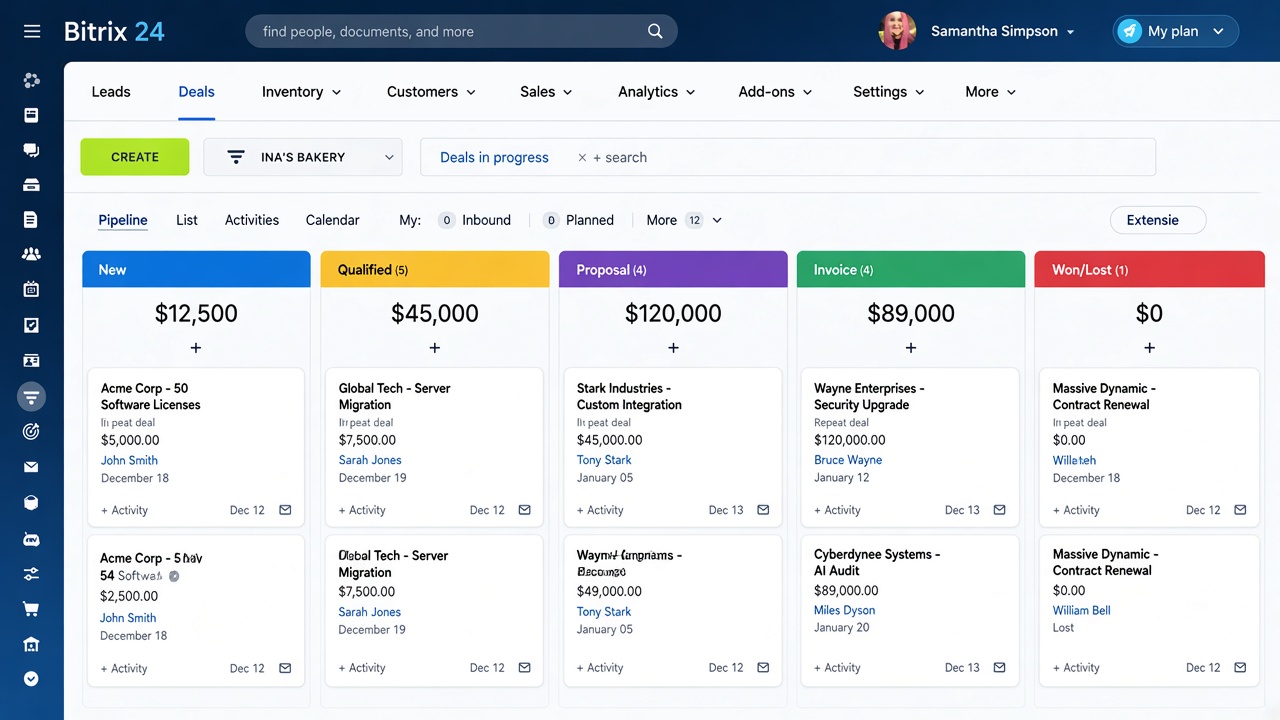This screenshot has height=720, width=1280.
Task: Click the mail icon on Wayne Enterprises card
Action: coord(999,510)
